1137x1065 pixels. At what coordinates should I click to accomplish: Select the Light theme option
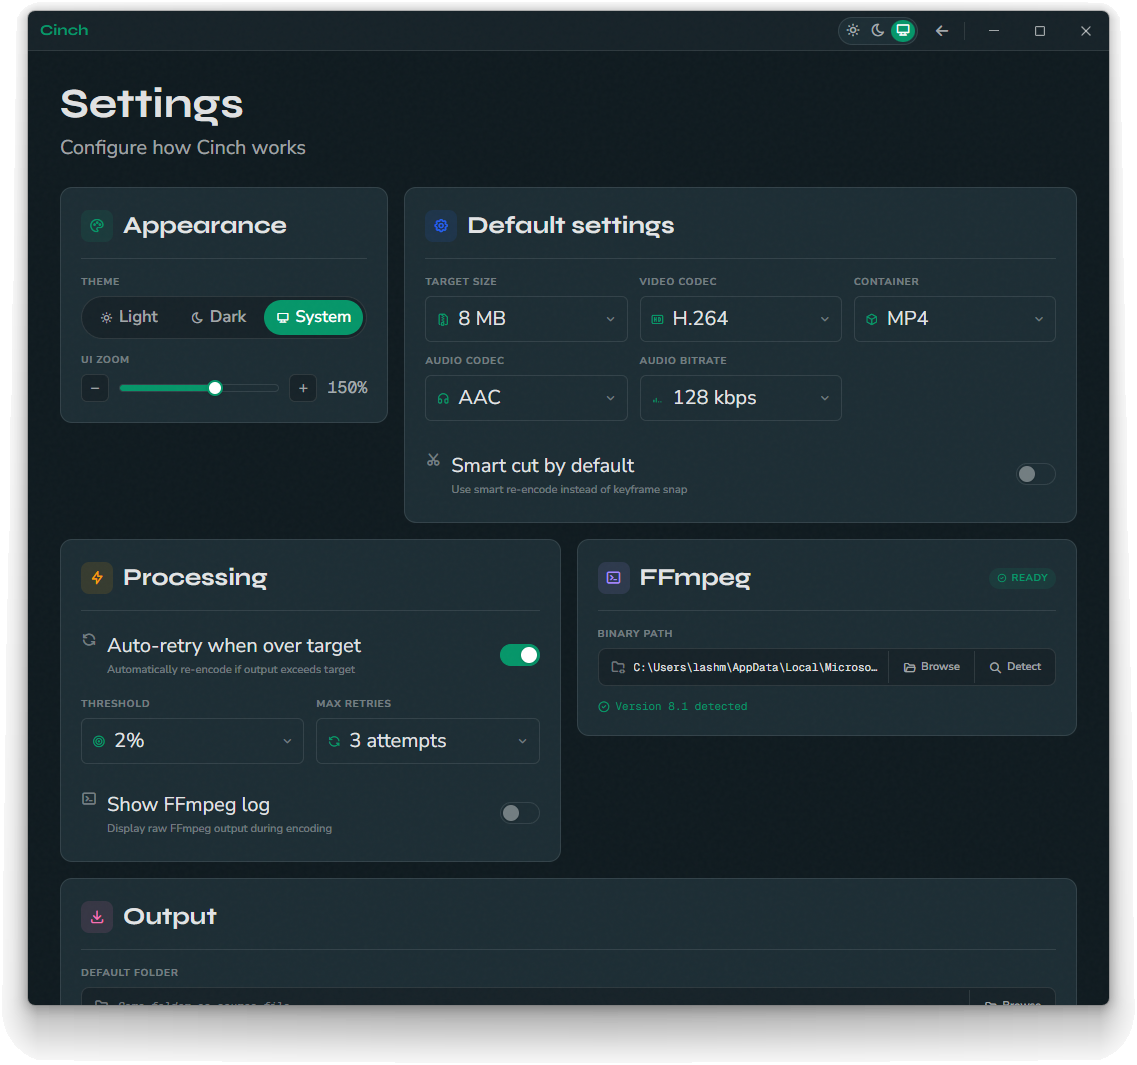129,317
